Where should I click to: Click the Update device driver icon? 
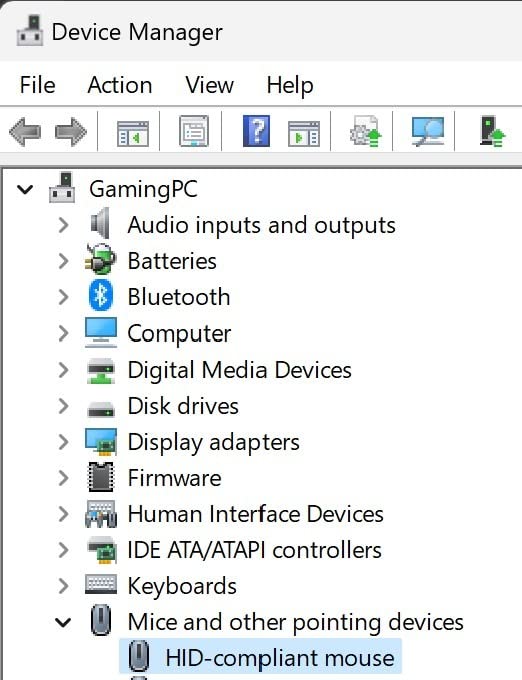[366, 131]
